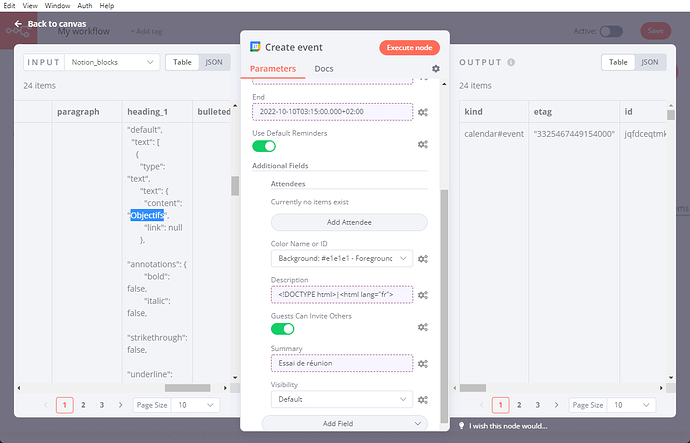
Task: Click the parameters panel vertical scrollbar
Action: pyautogui.click(x=444, y=306)
